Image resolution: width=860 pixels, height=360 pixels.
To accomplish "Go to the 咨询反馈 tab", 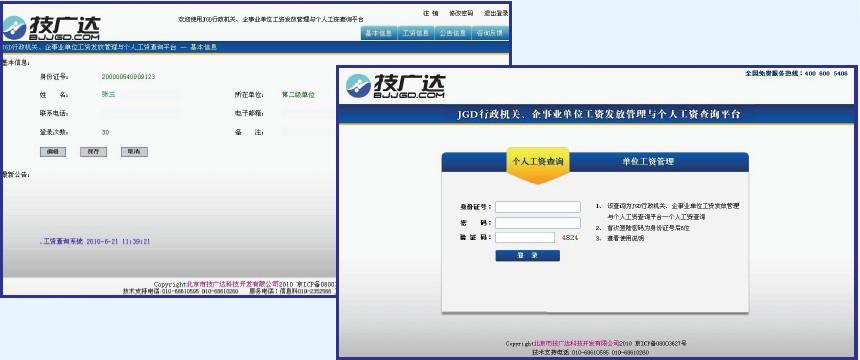I will [x=490, y=33].
